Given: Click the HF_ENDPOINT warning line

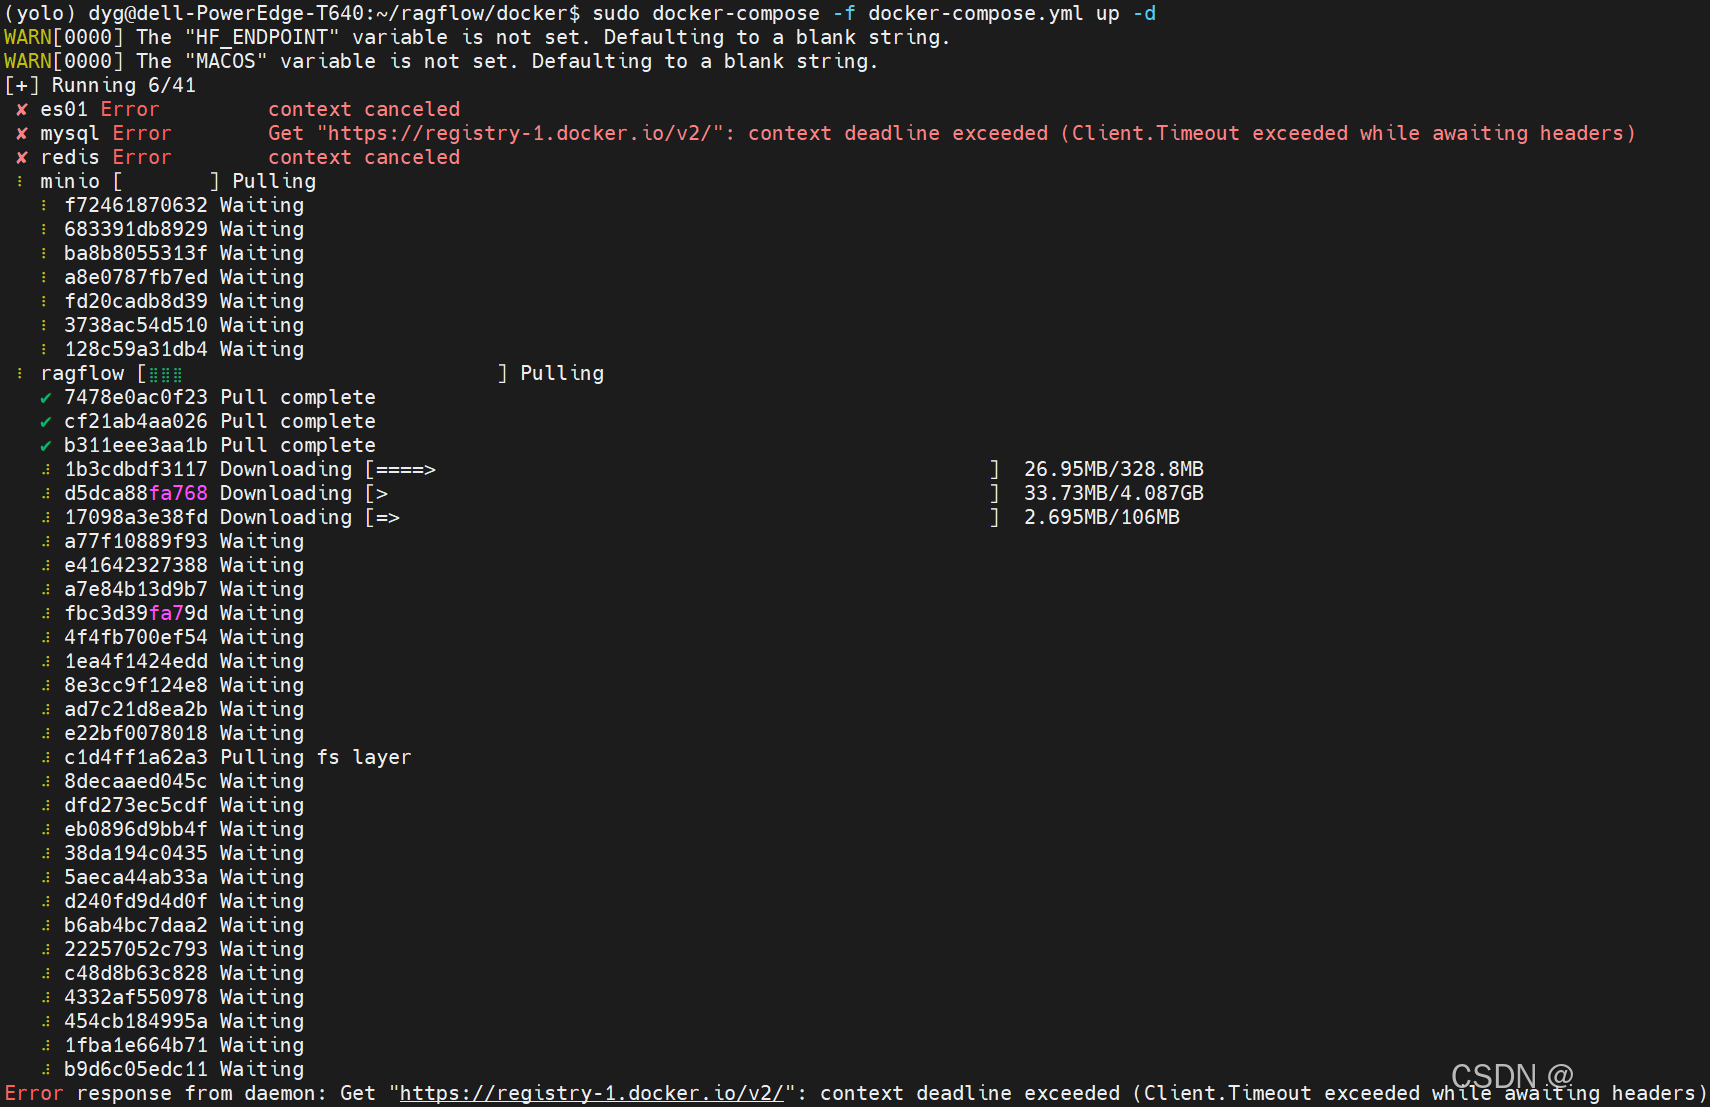Looking at the screenshot, I should 477,37.
